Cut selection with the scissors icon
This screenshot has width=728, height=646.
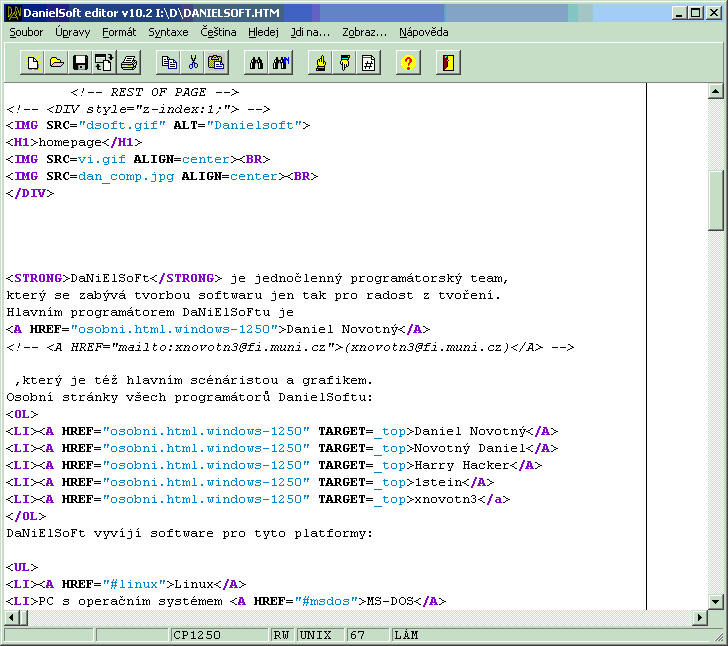(x=193, y=63)
